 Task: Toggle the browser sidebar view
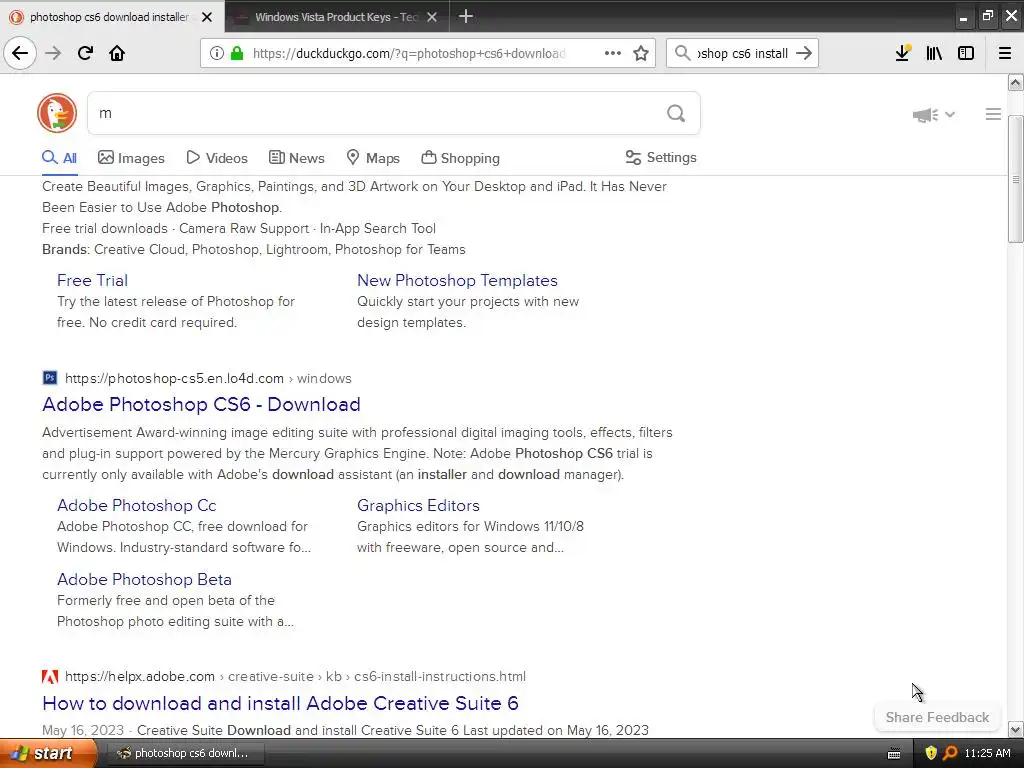(x=966, y=53)
